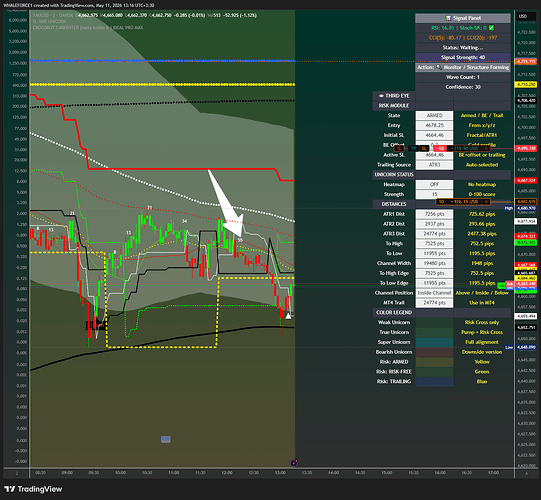Click the SL button next to TP
Image resolution: width=541 pixels, height=500 pixels.
pos(424,148)
